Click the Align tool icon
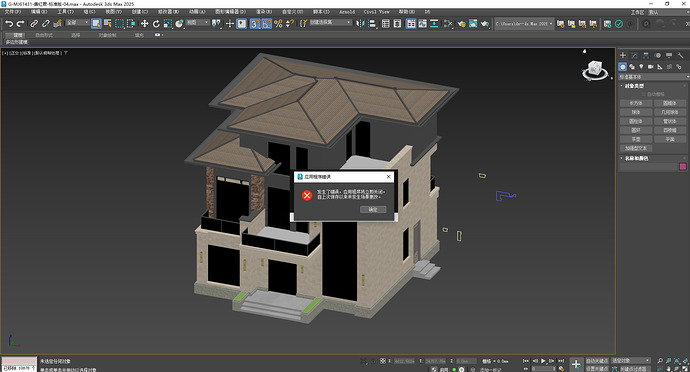This screenshot has height=372, width=690. click(x=372, y=24)
